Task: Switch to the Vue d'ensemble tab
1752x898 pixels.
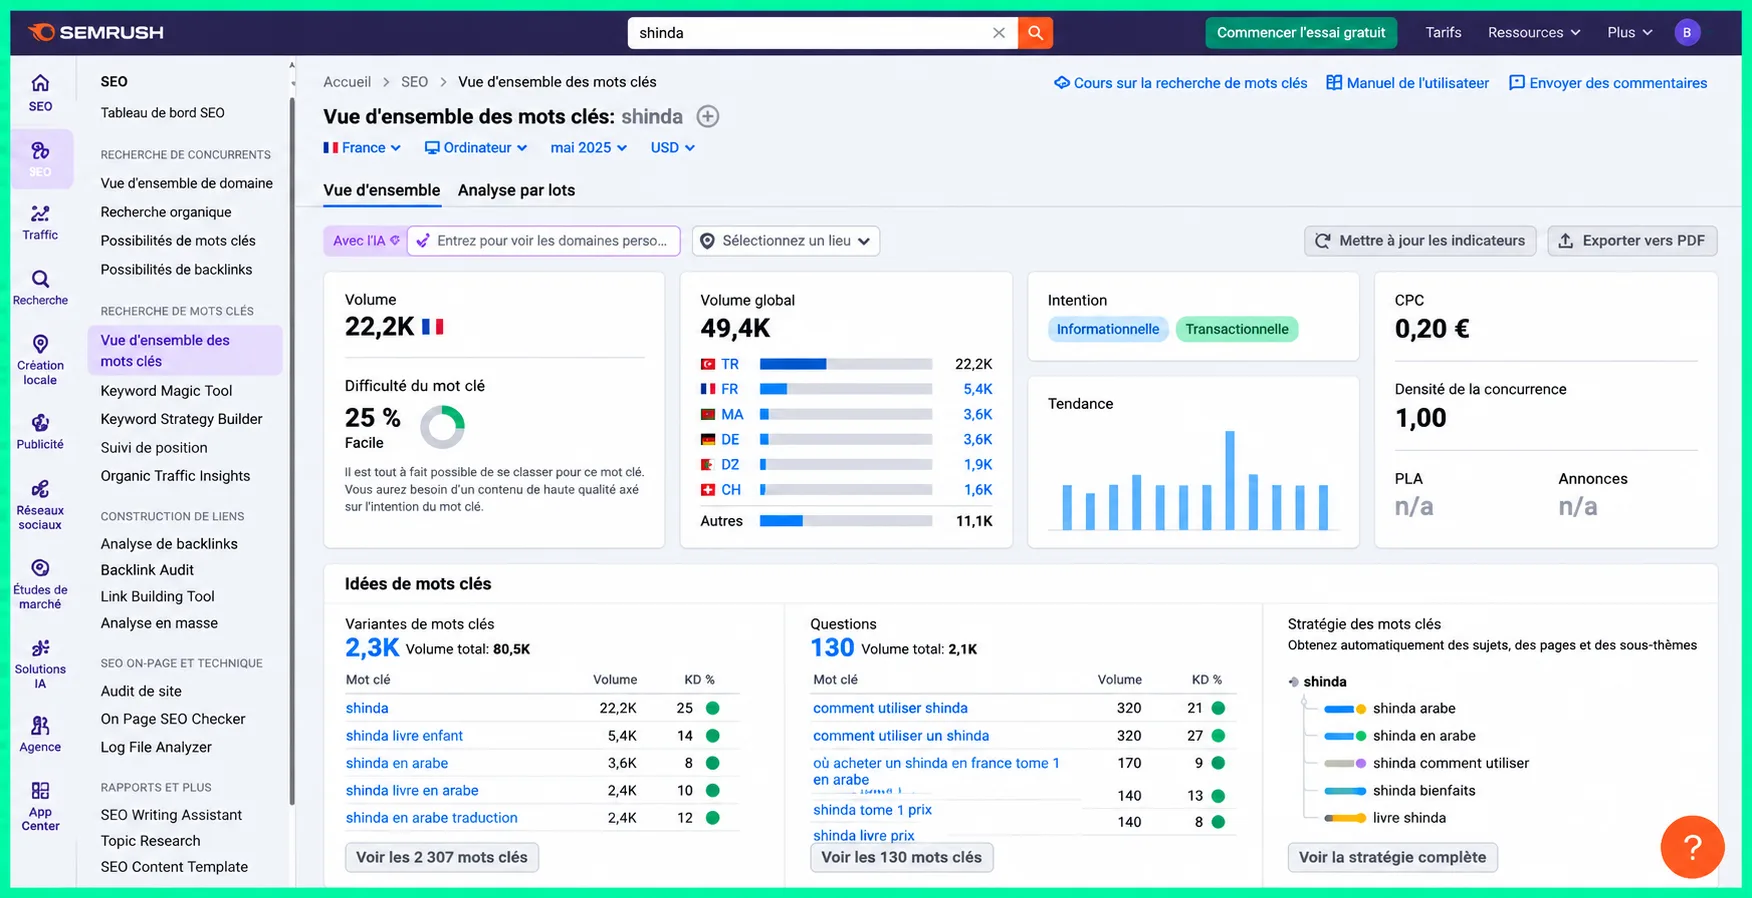Action: click(x=382, y=190)
